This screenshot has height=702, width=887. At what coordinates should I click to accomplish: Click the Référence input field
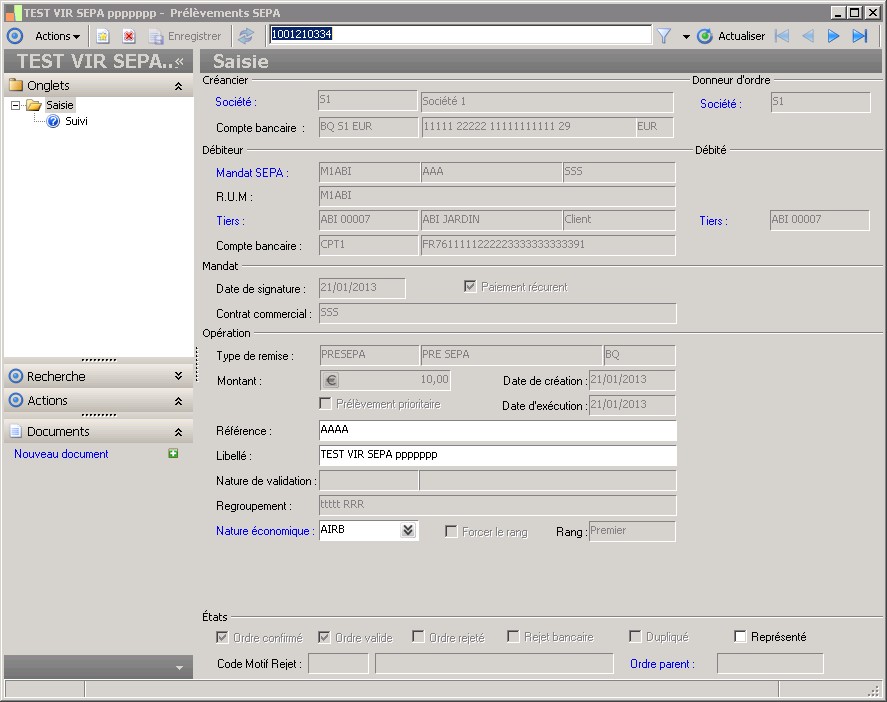click(497, 430)
